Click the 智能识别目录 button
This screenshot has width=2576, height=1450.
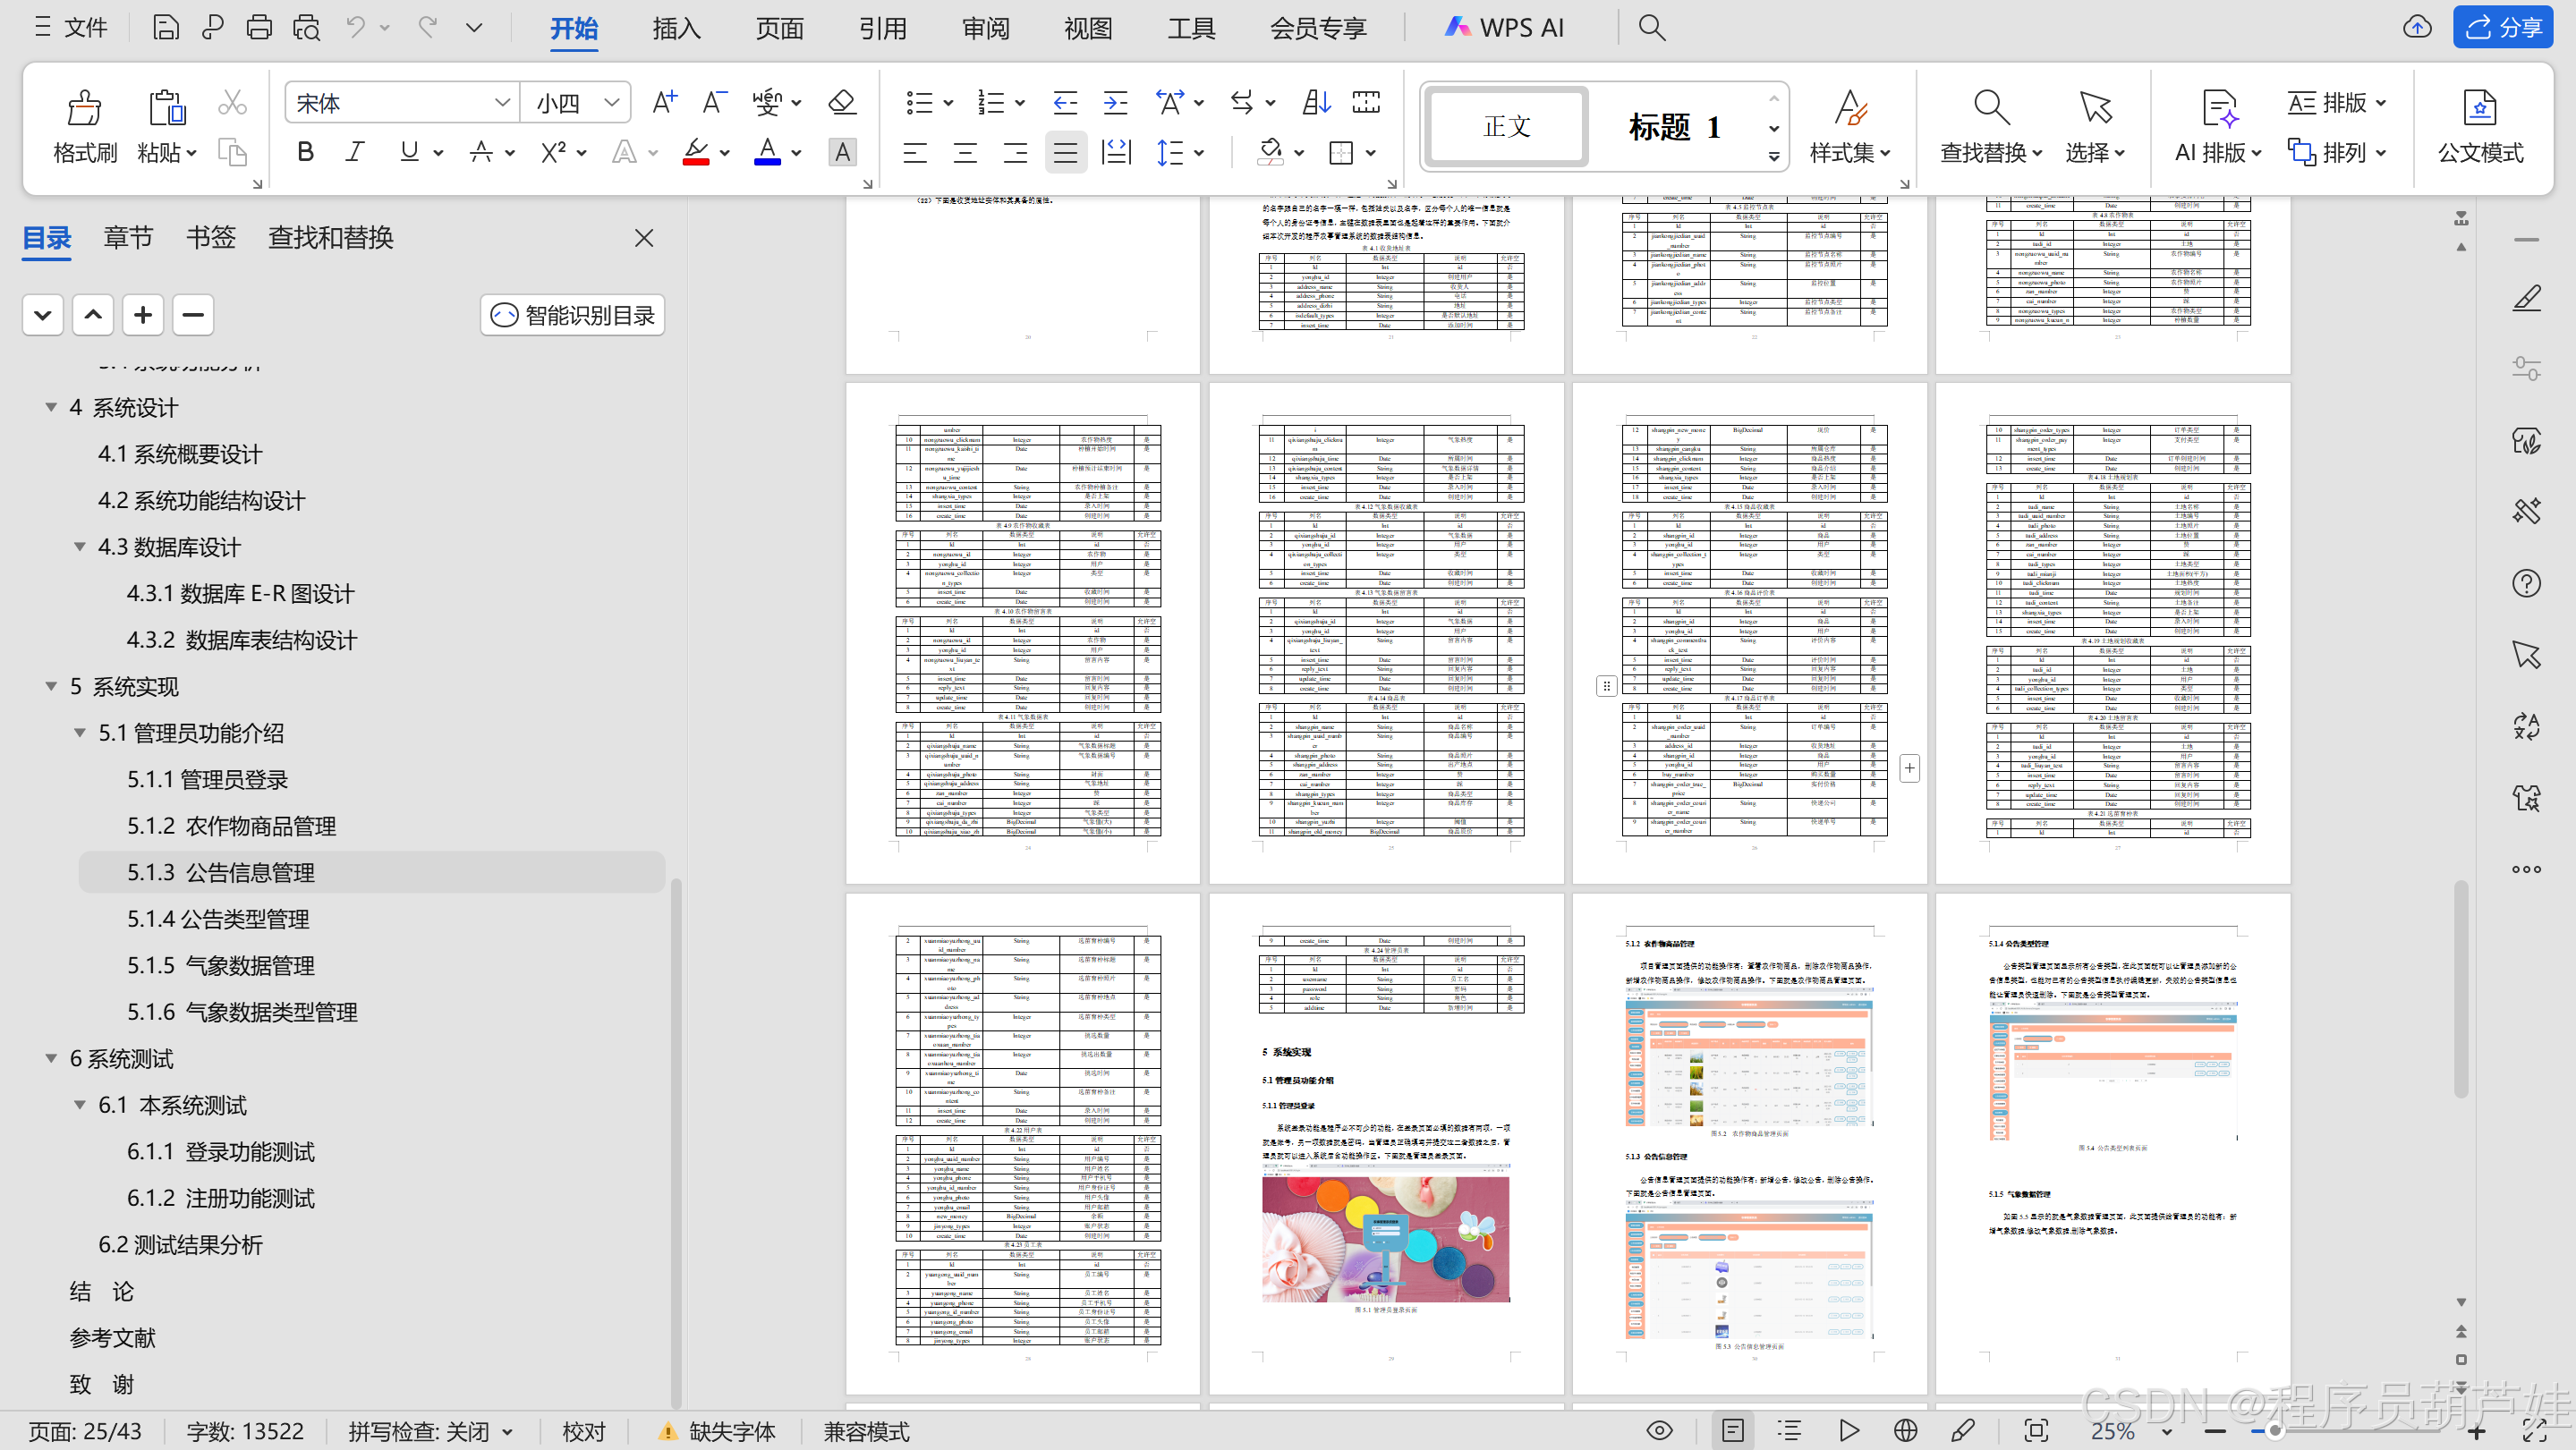coord(573,315)
